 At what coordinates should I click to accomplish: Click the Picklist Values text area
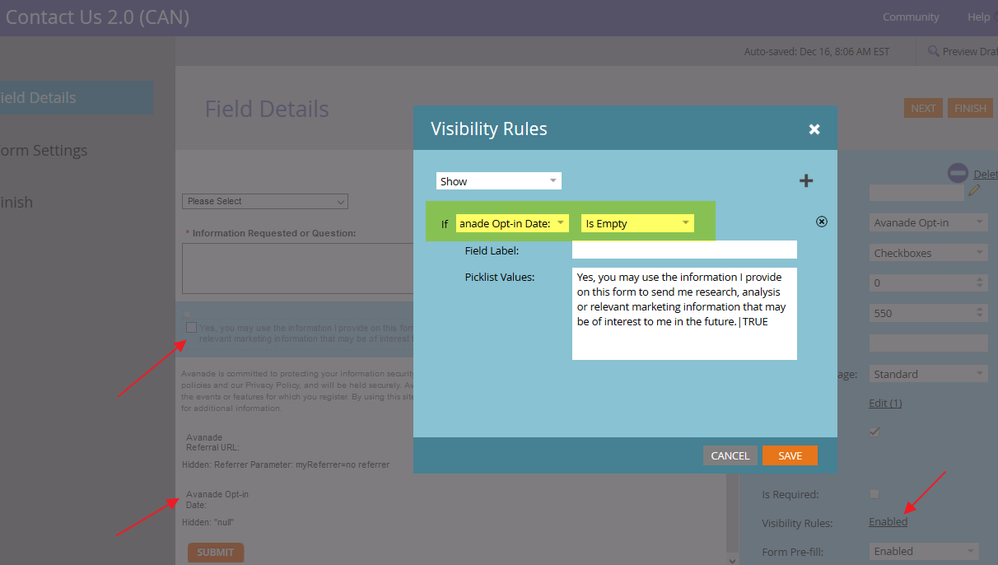(x=684, y=314)
